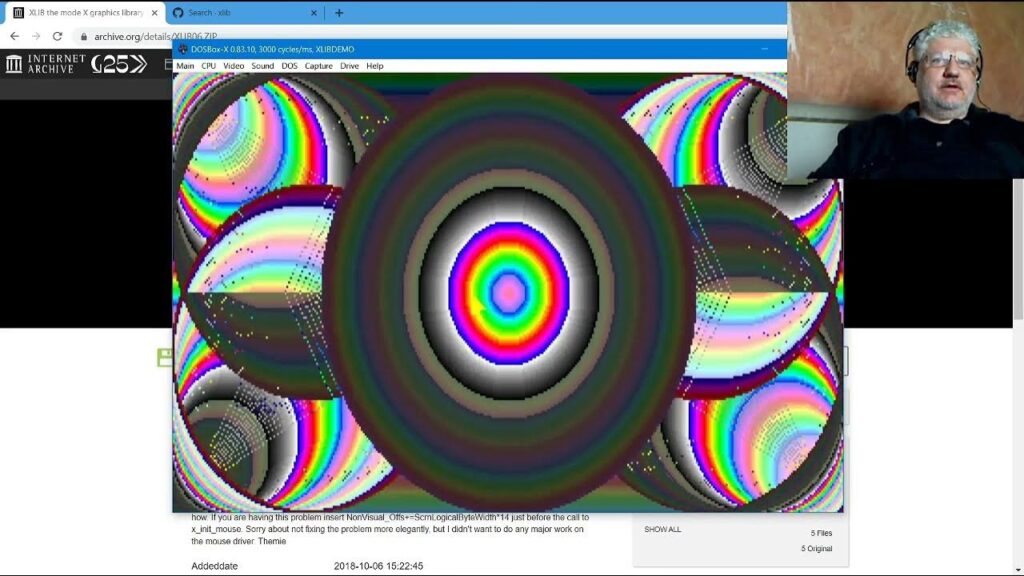Image resolution: width=1024 pixels, height=576 pixels.
Task: Open a new browser tab
Action: 339,13
